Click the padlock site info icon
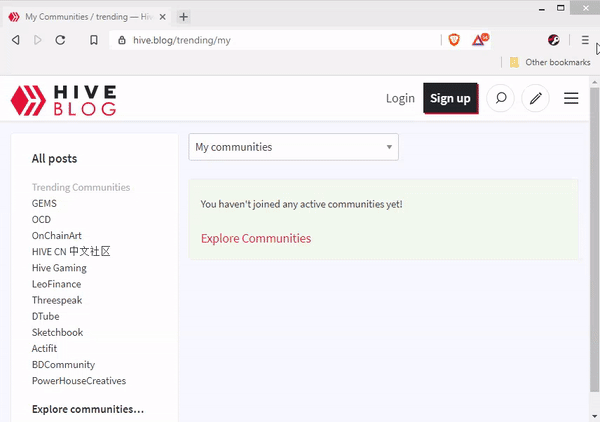600x422 pixels. pos(122,40)
